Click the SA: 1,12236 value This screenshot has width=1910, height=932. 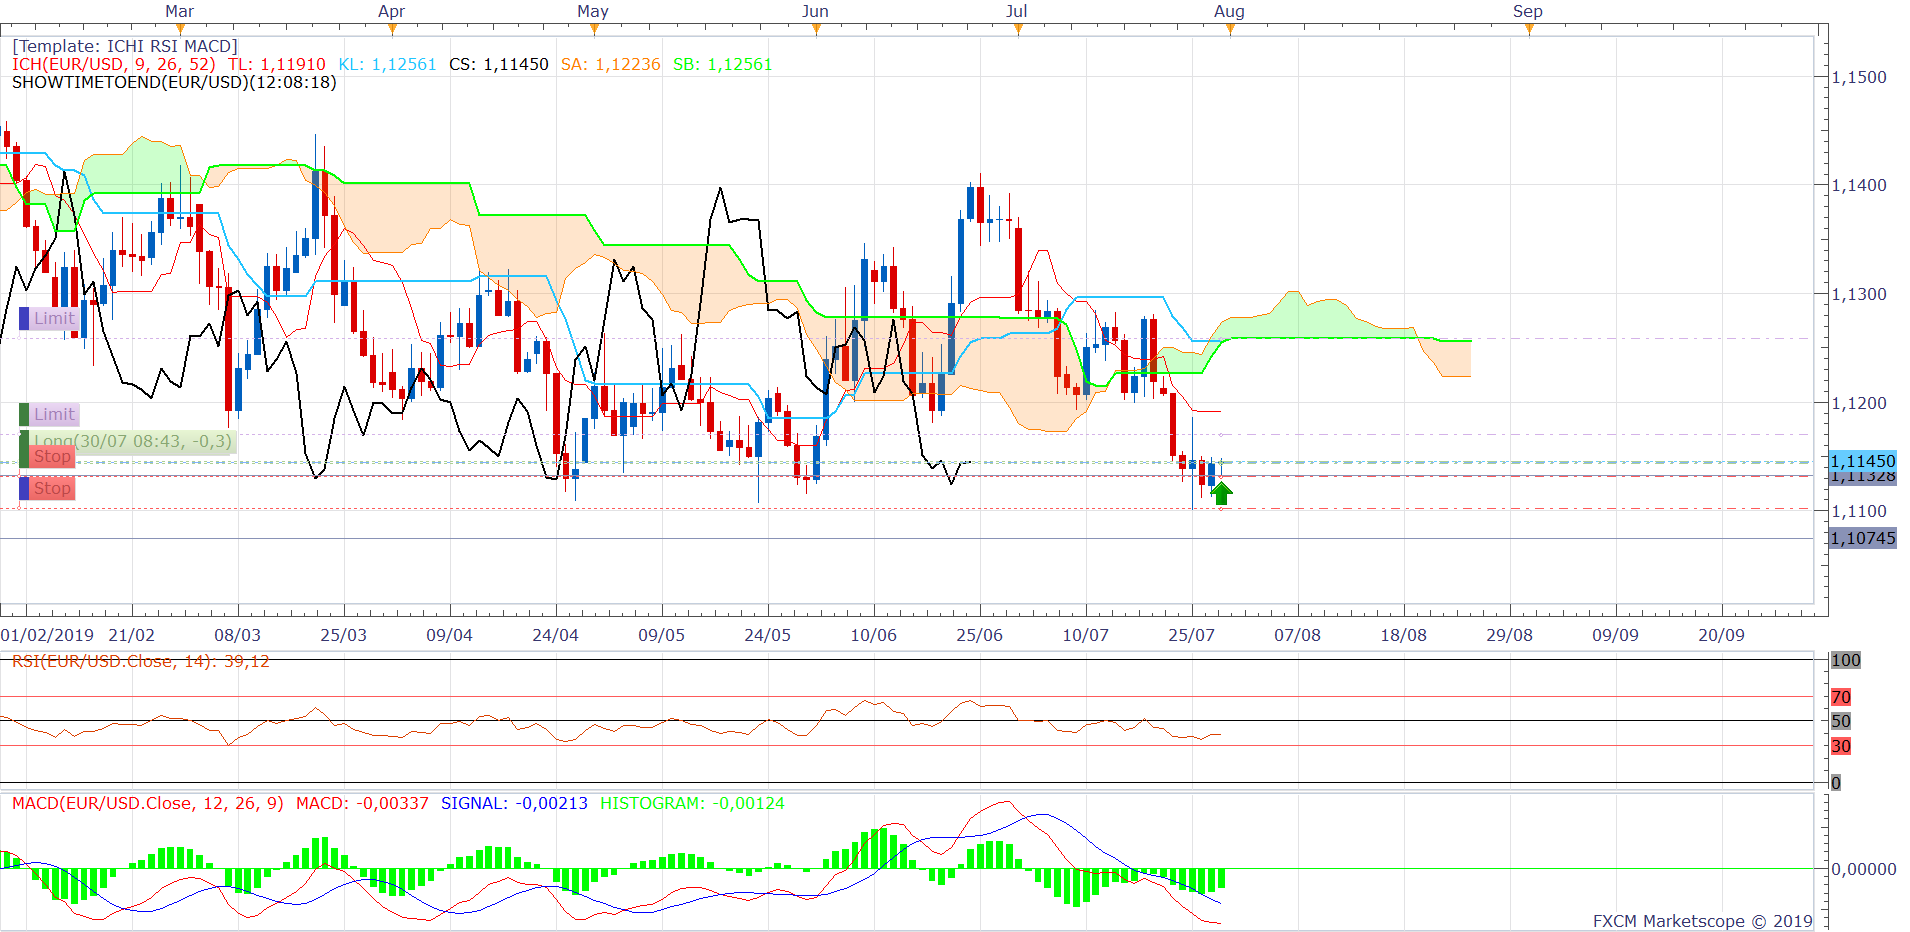611,64
